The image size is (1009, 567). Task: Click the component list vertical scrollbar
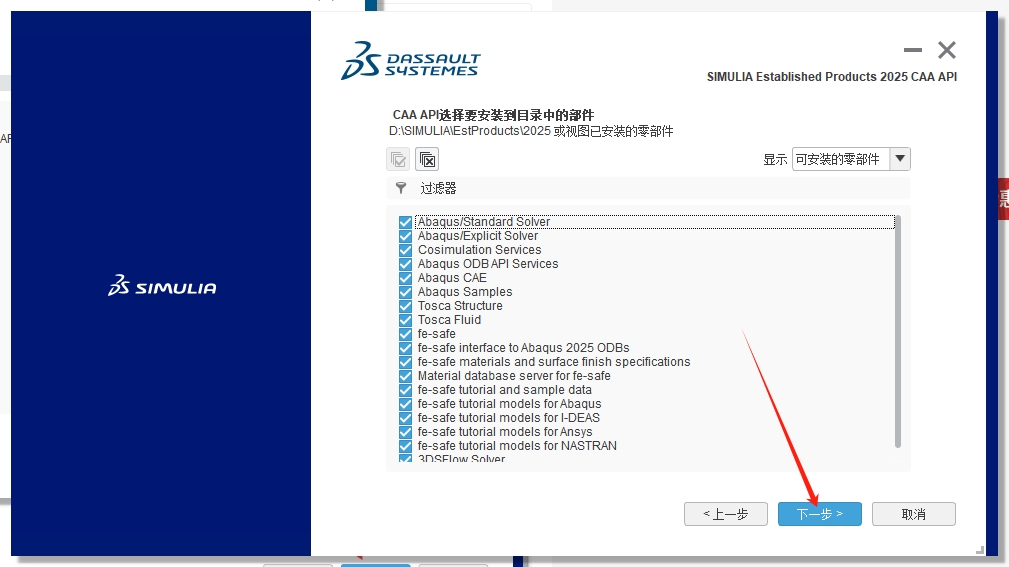(x=897, y=330)
